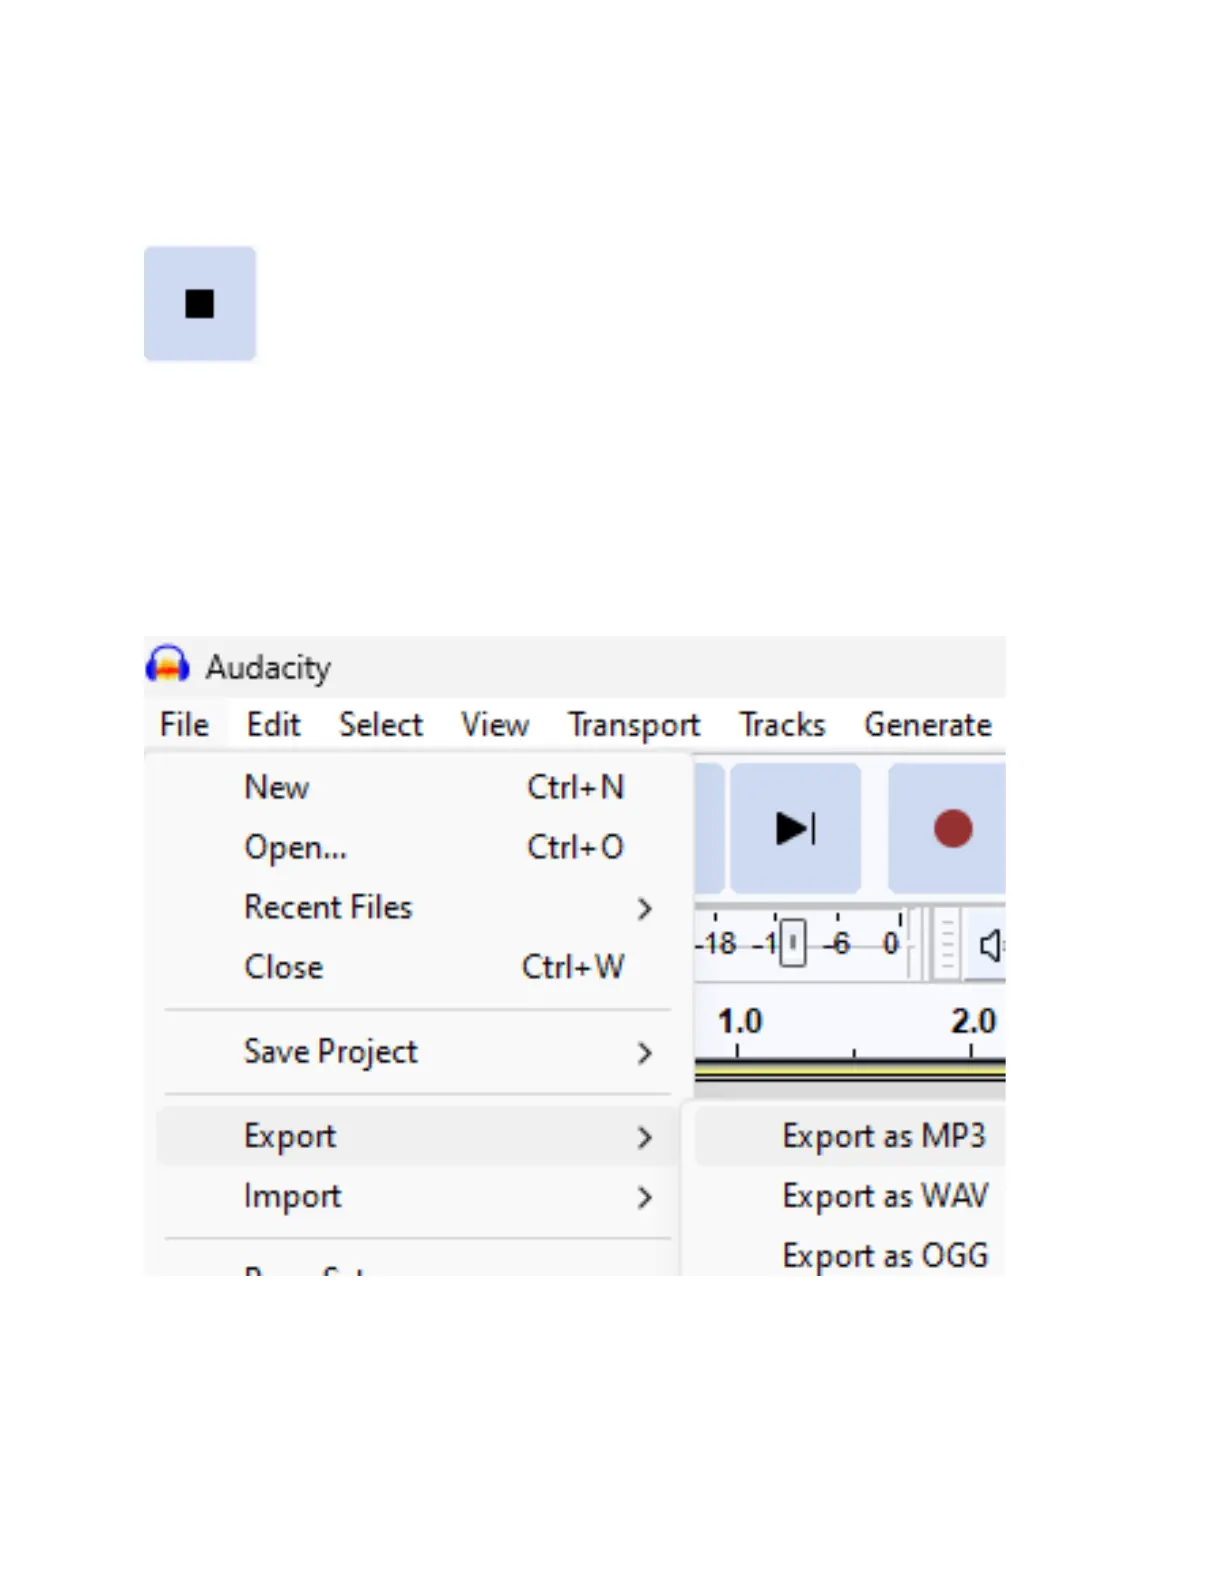Open the File menu
Image resolution: width=1224 pixels, height=1584 pixels.
[185, 724]
